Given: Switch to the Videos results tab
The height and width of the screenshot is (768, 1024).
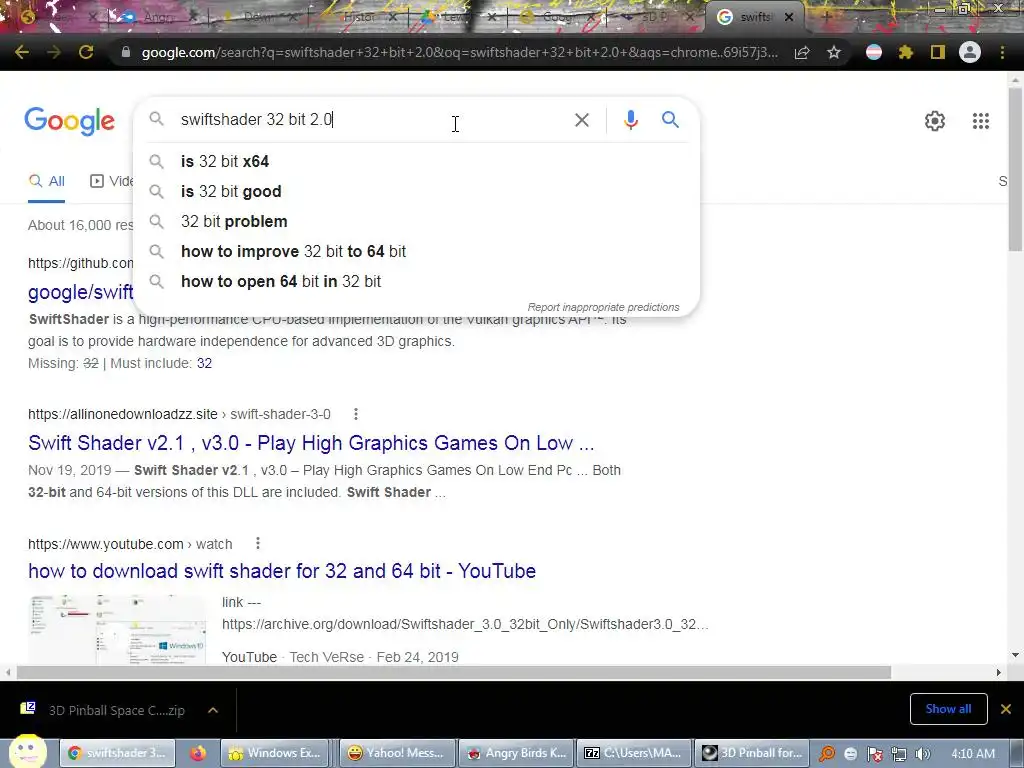Looking at the screenshot, I should 112,181.
